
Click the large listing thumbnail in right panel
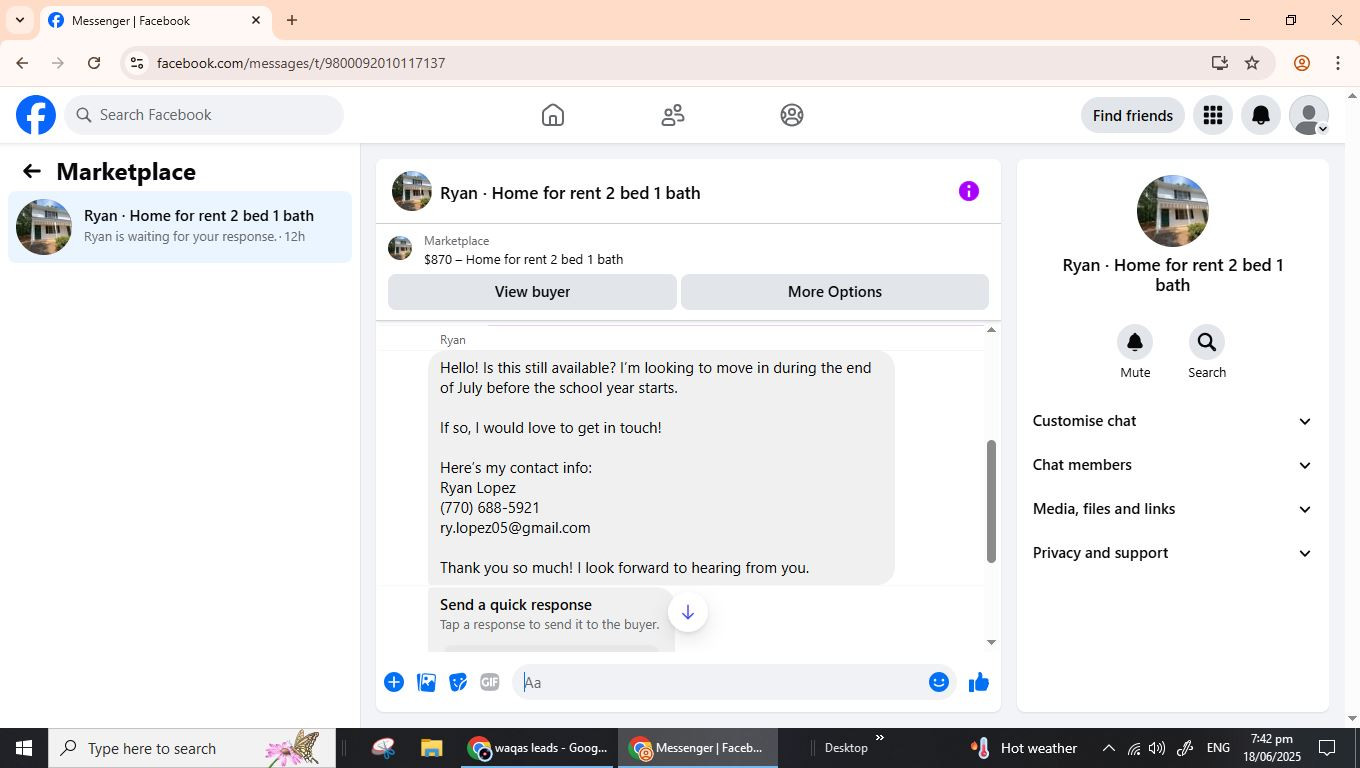coord(1173,211)
